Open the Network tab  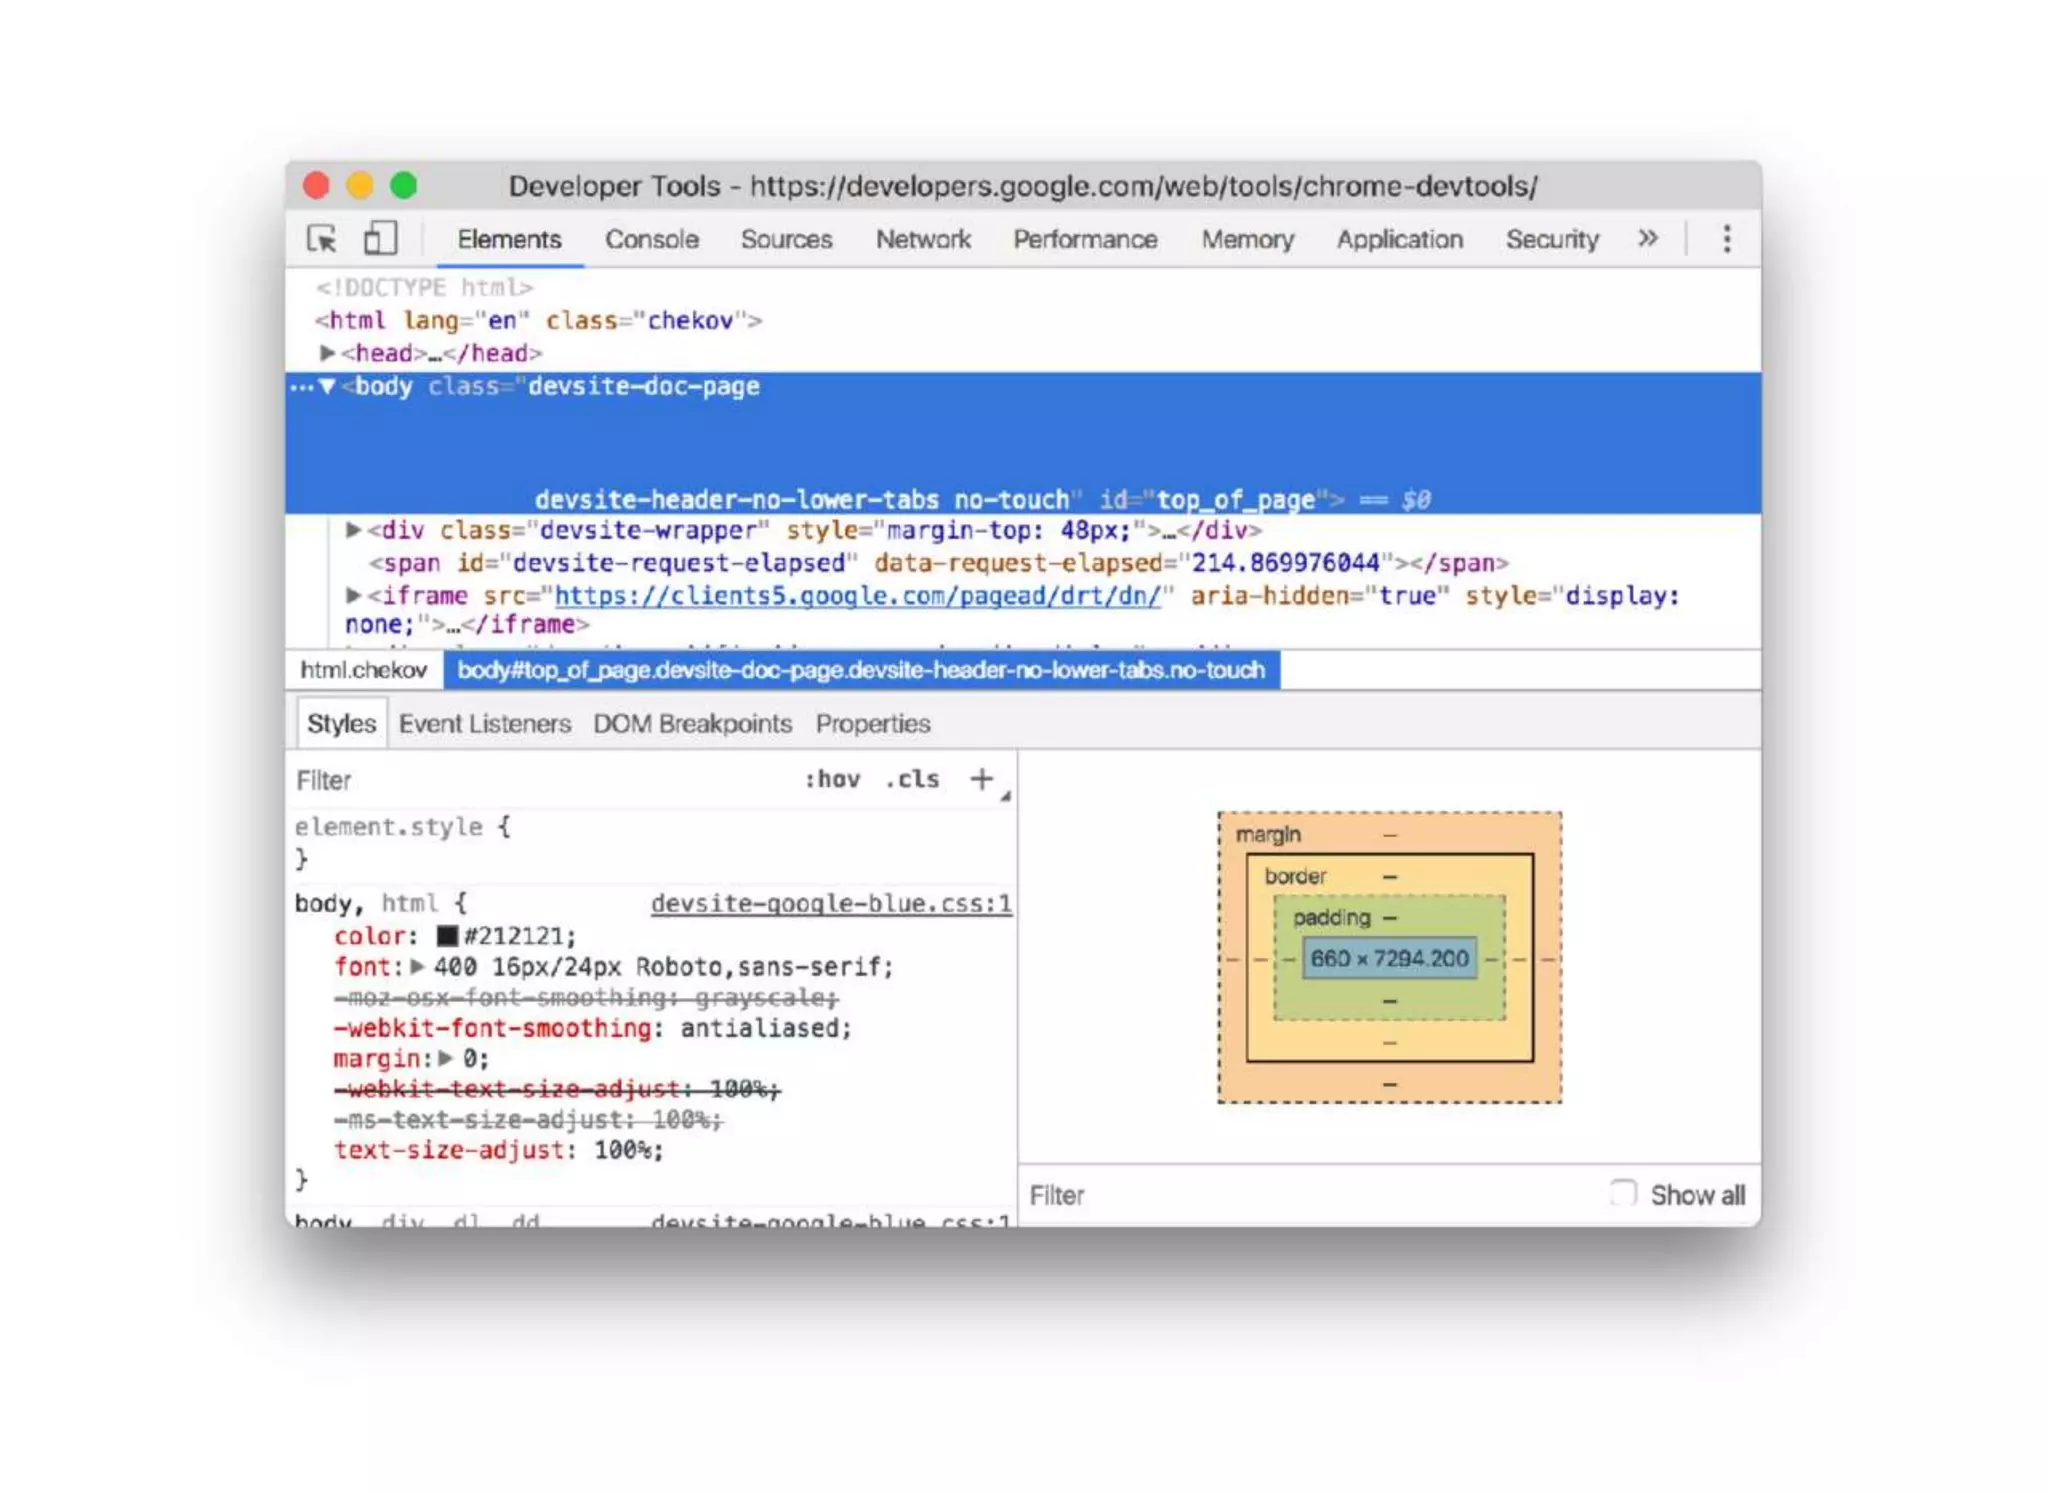(x=923, y=240)
